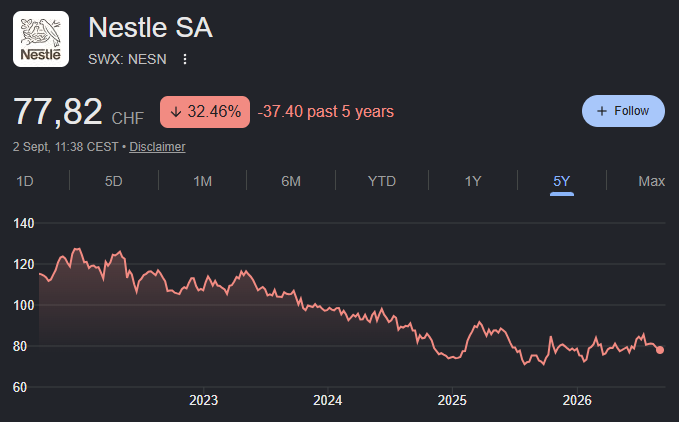Click the plus icon in the Follow button

[x=601, y=111]
